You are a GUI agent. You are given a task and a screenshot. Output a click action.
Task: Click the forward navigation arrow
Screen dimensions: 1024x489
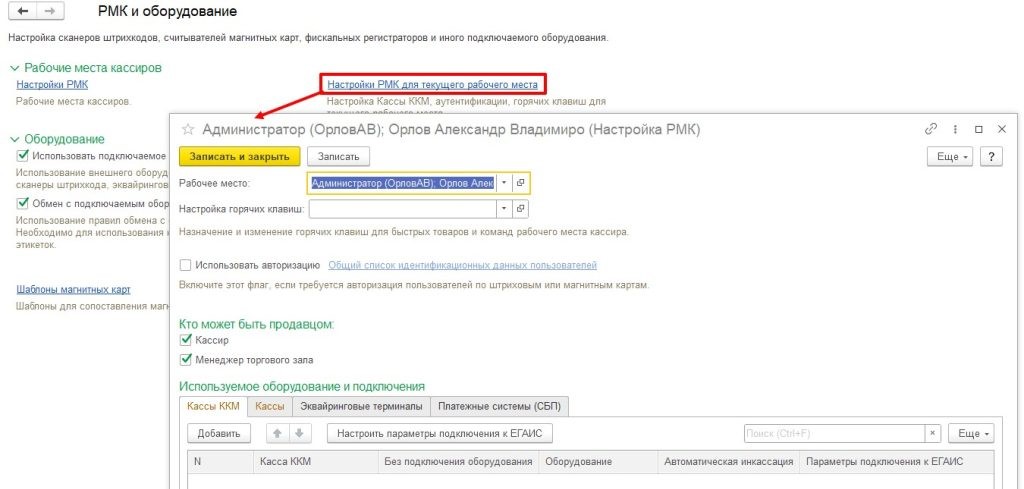(x=49, y=12)
